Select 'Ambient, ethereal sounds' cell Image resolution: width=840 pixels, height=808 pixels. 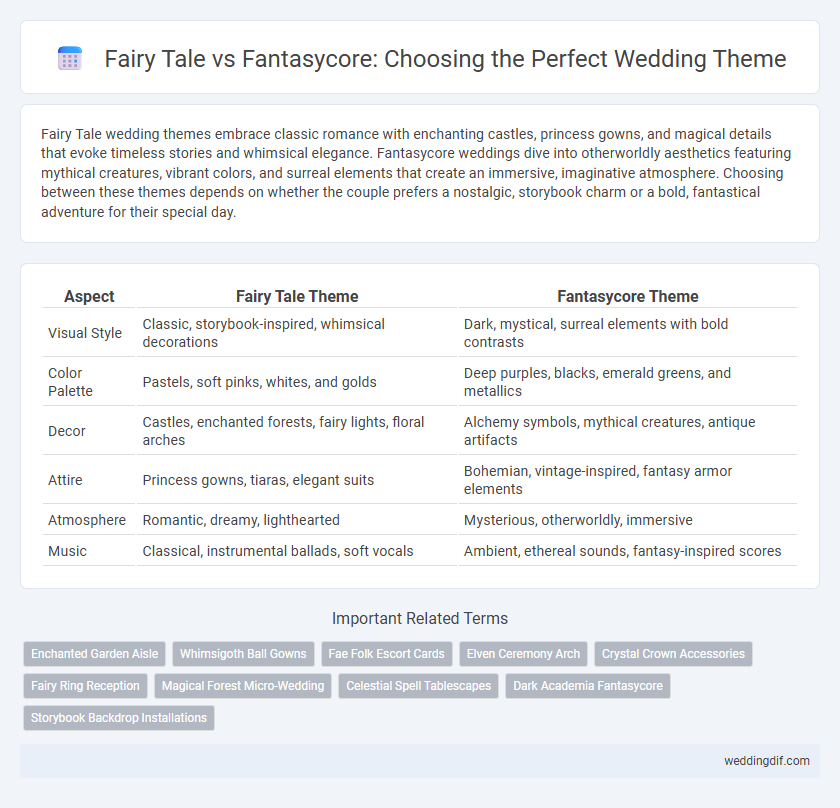(x=627, y=551)
